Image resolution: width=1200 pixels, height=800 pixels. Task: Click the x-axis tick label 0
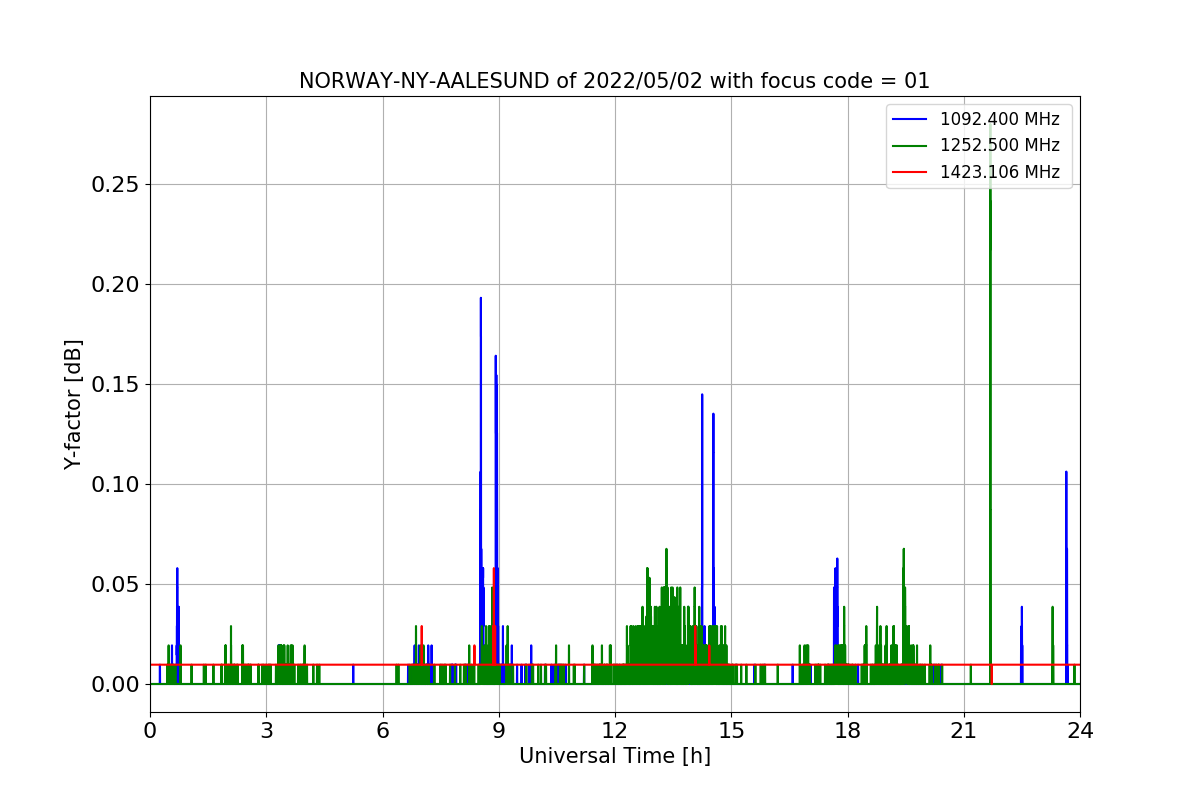(x=150, y=731)
